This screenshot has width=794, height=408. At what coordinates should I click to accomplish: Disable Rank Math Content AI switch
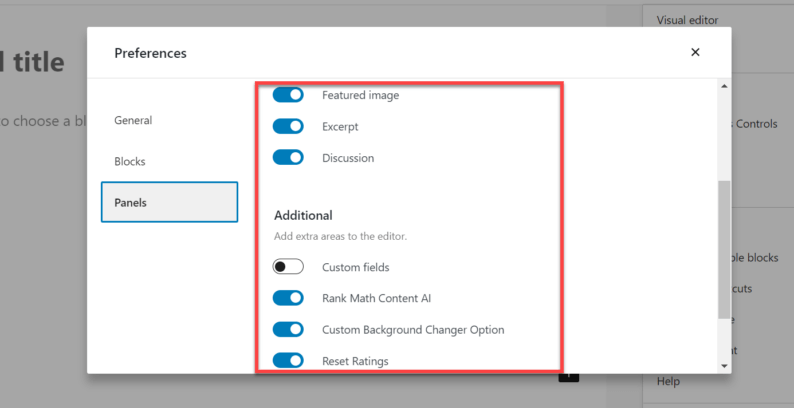pyautogui.click(x=288, y=298)
